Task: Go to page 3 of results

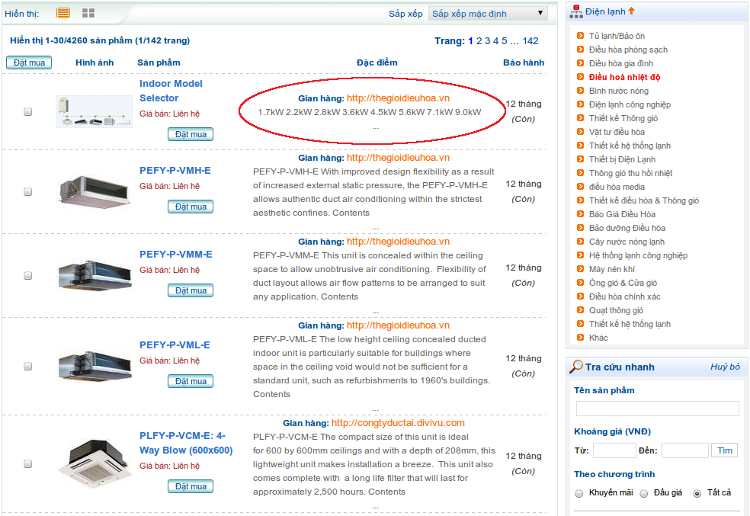Action: (x=487, y=41)
